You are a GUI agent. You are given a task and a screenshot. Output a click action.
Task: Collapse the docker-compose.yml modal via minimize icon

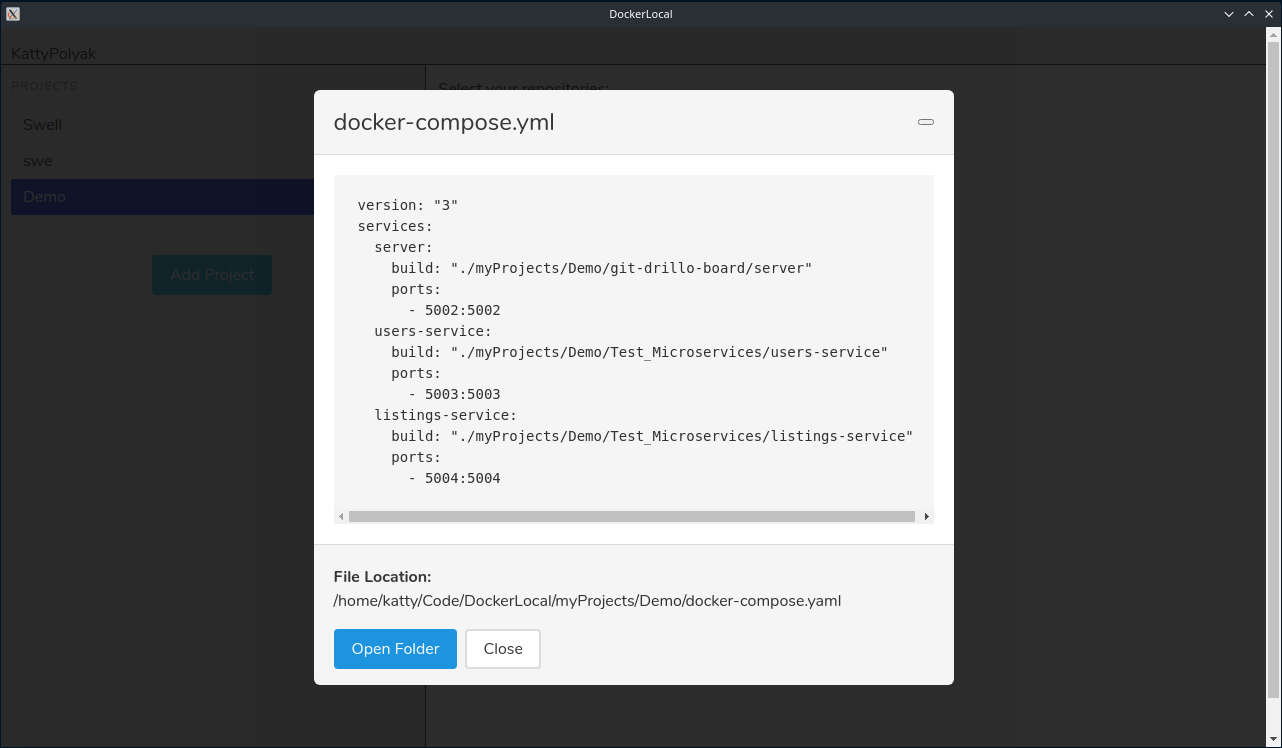point(925,121)
